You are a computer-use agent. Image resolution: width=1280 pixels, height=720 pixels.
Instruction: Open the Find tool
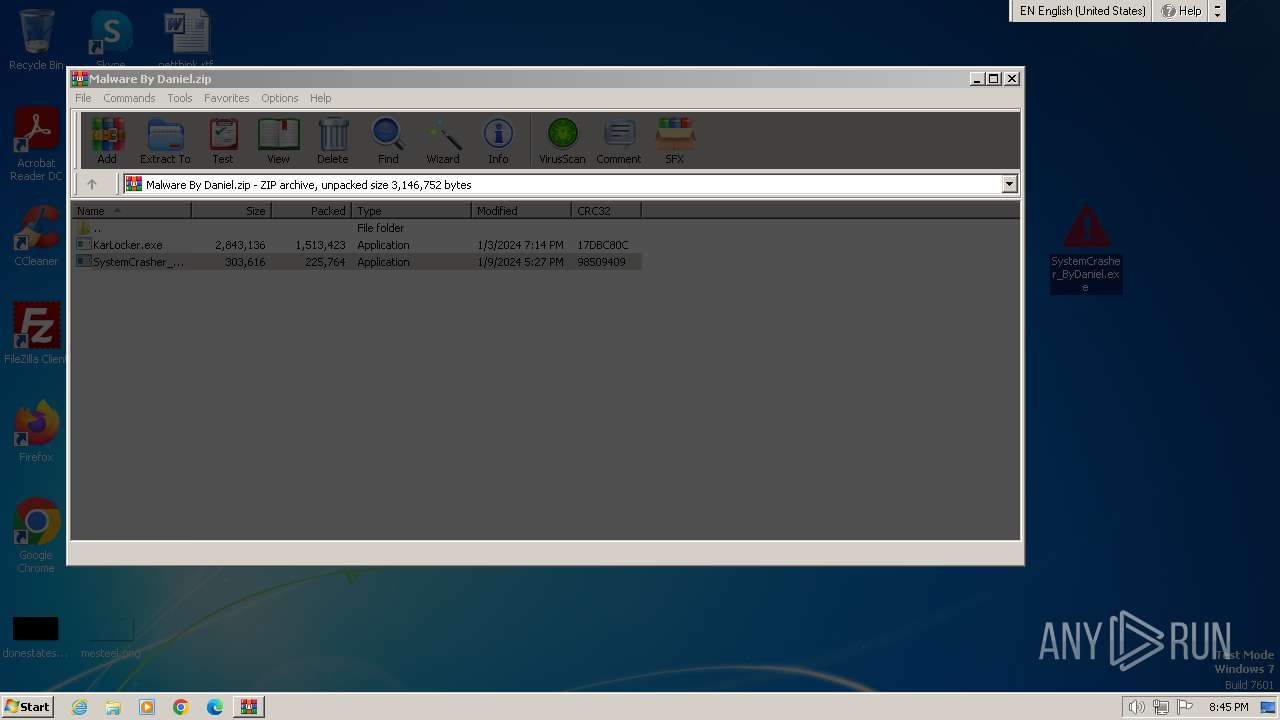pos(388,140)
